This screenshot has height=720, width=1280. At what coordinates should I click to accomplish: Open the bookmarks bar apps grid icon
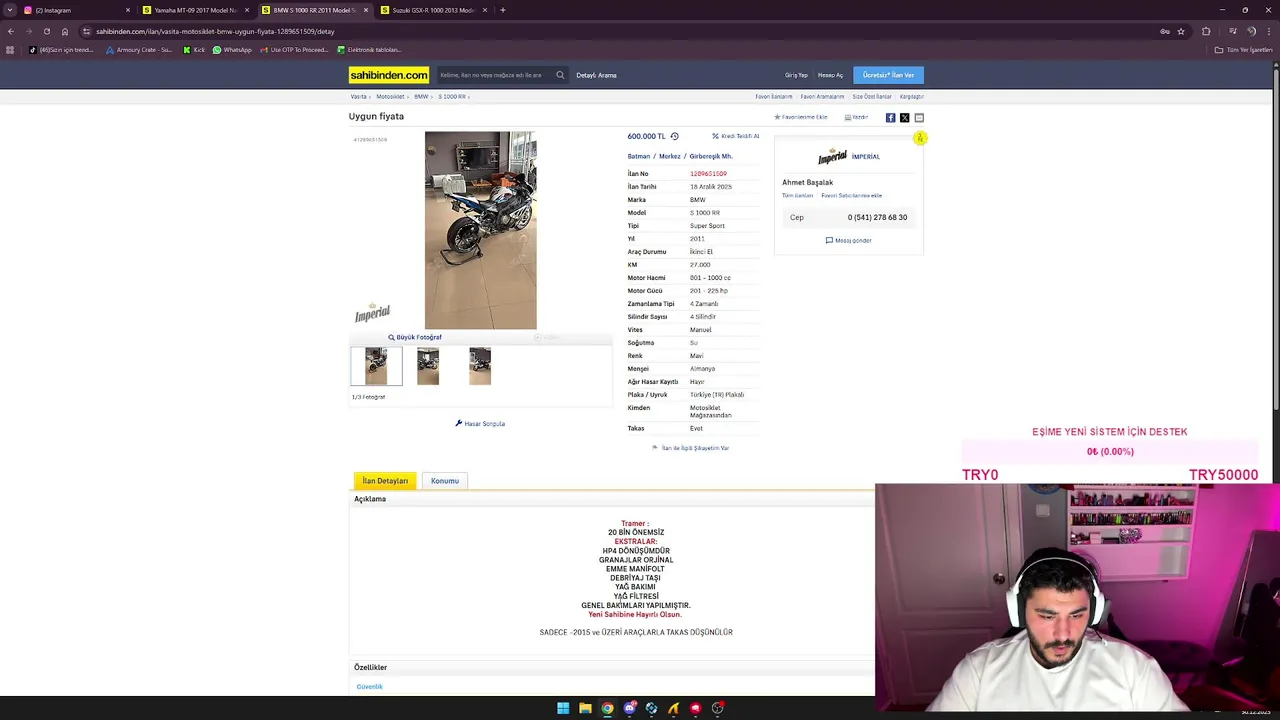[x=10, y=50]
